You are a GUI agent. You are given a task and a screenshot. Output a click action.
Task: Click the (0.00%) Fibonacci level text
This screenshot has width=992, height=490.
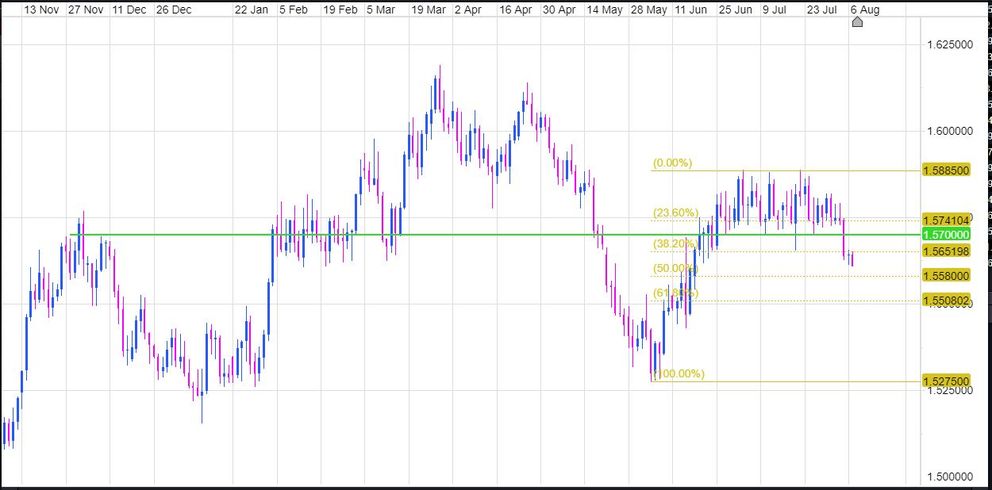[x=673, y=163]
